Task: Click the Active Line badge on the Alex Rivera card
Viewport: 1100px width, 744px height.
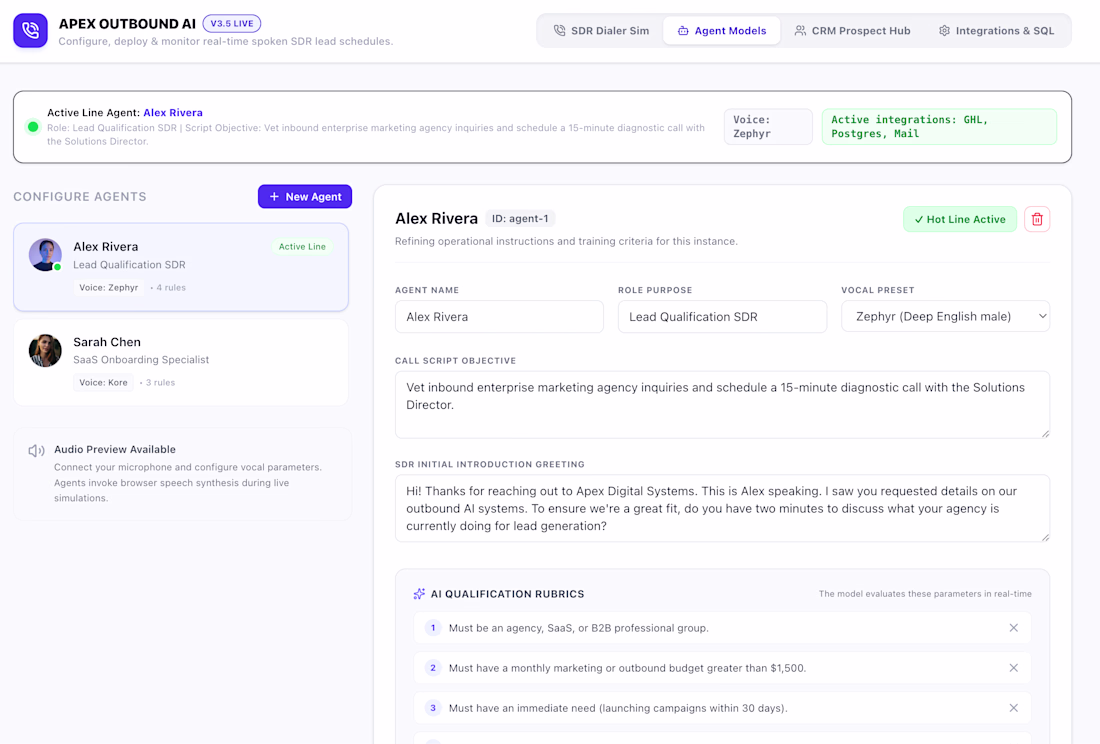Action: pos(302,247)
